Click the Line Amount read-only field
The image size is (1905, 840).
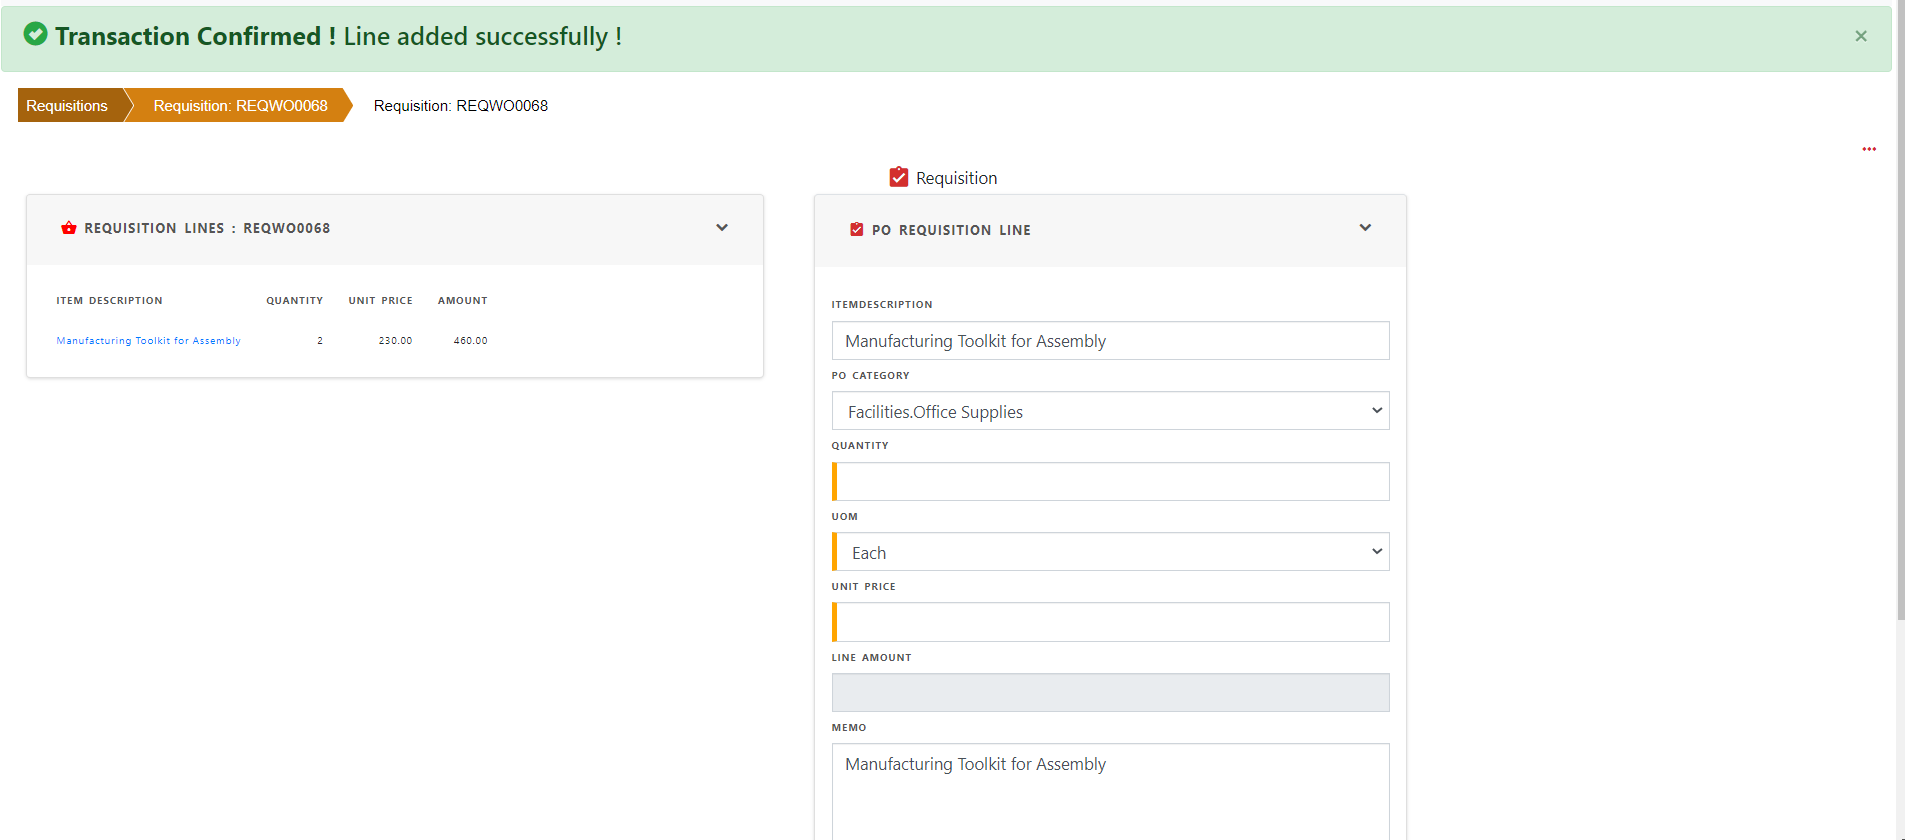click(1110, 693)
